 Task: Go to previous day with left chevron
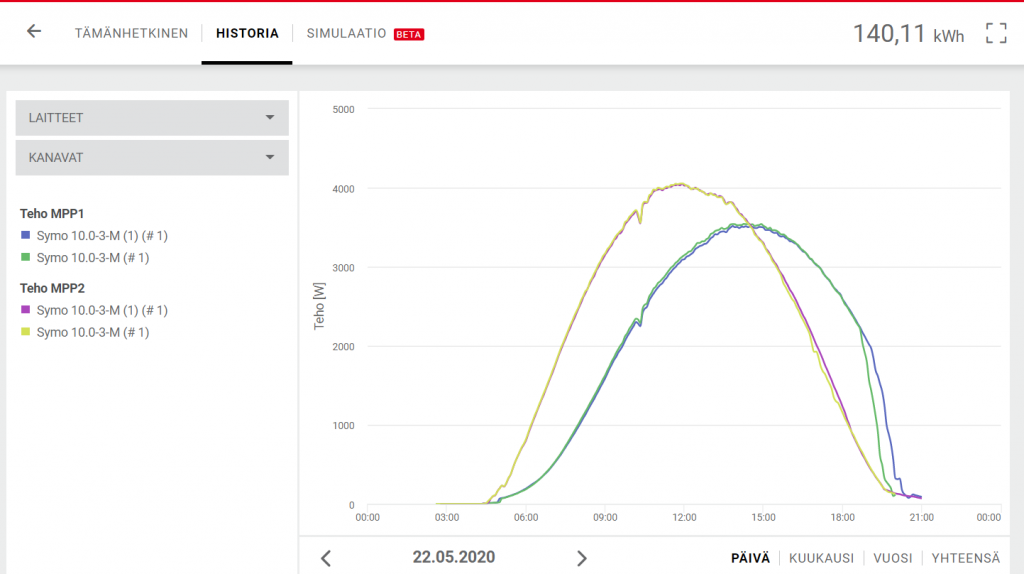326,558
